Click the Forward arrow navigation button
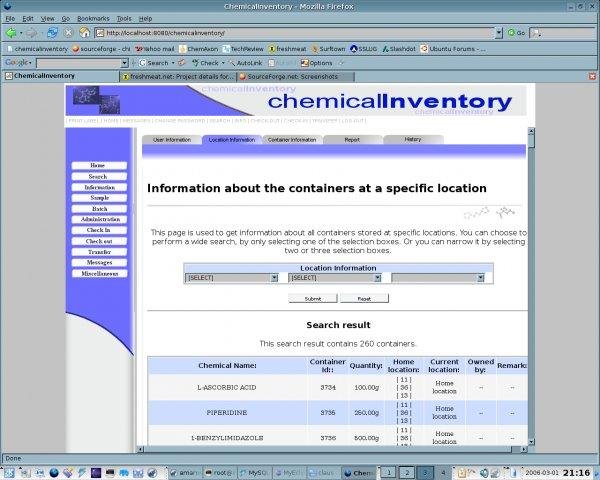 point(31,33)
